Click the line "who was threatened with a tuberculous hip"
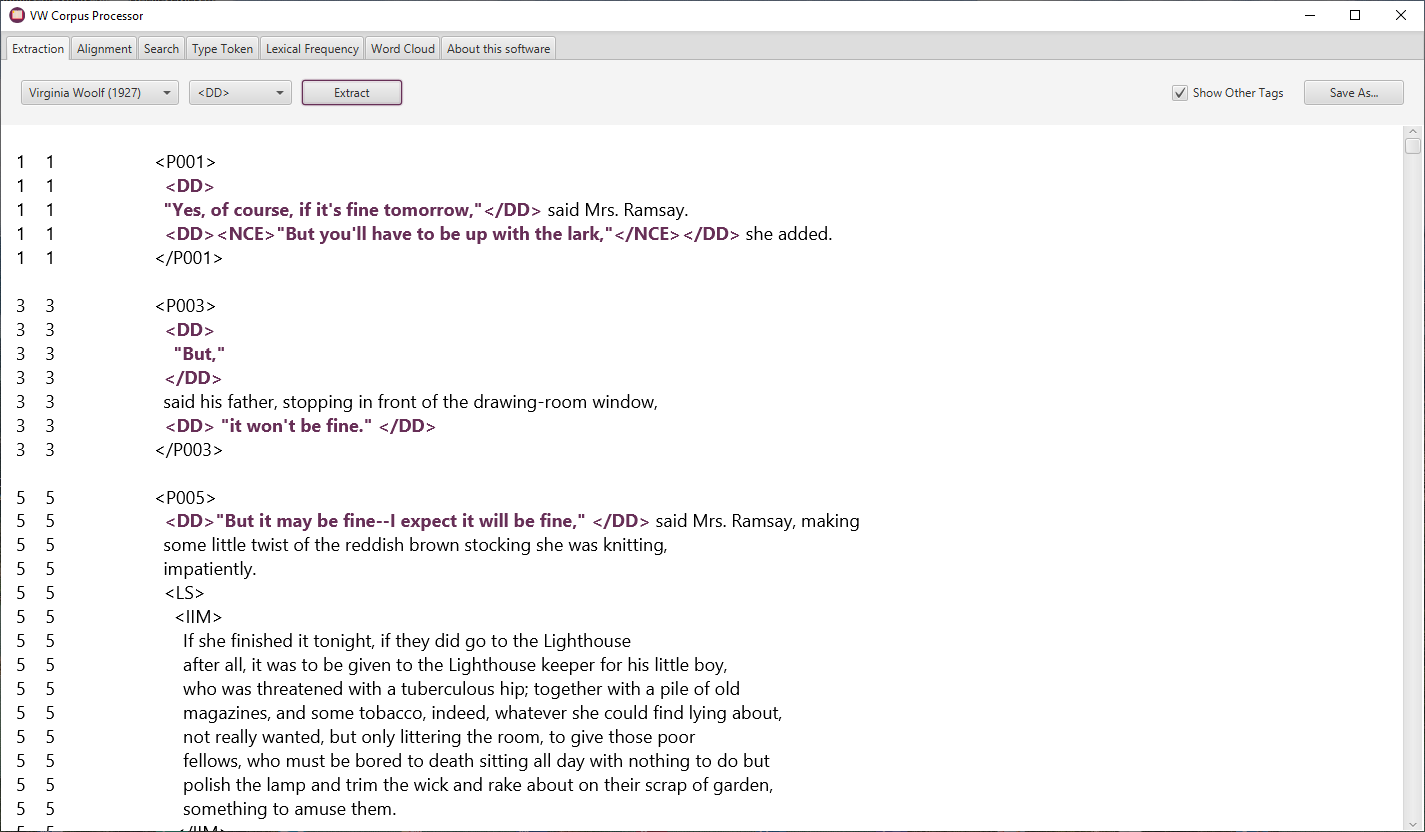The image size is (1425, 832). click(x=461, y=690)
